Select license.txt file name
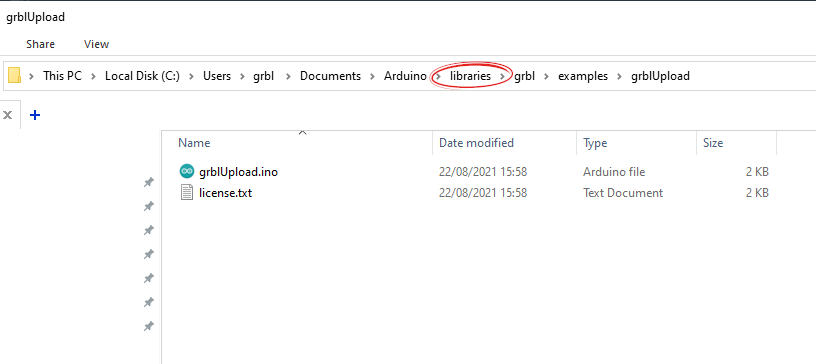This screenshot has height=364, width=816. 225,193
